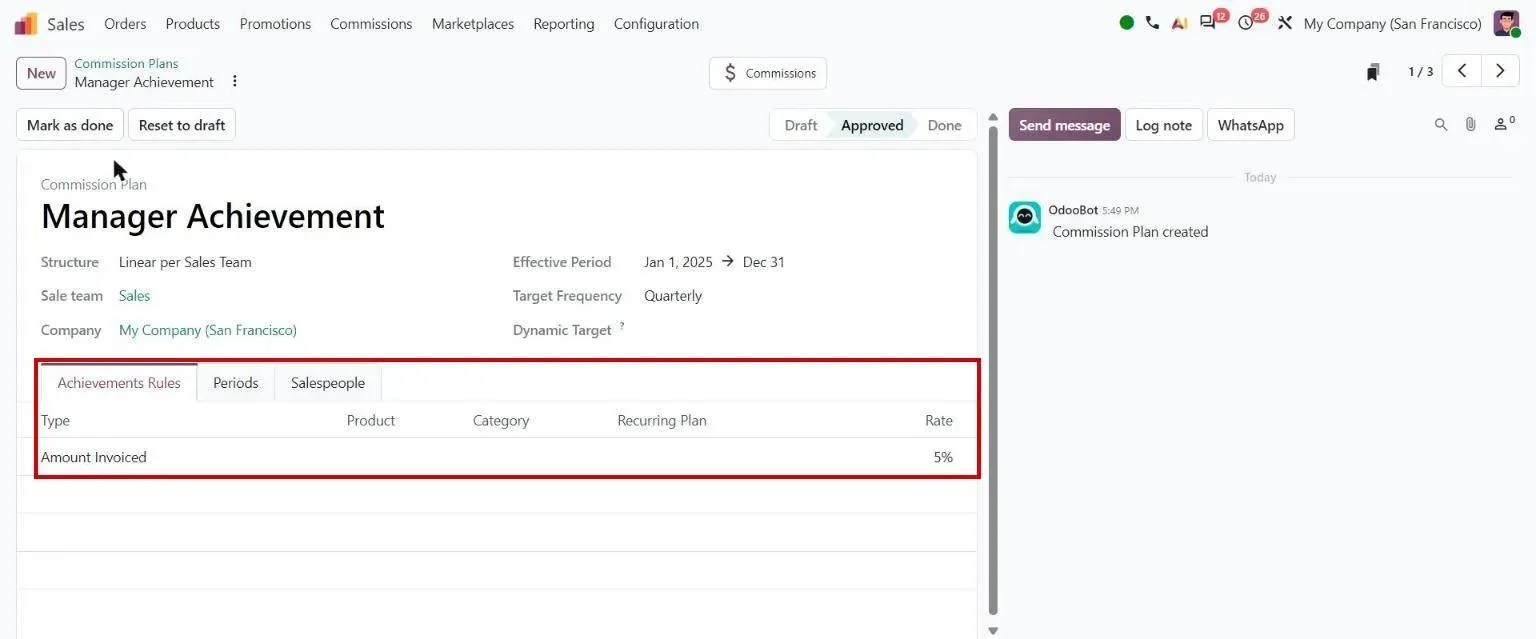Open the Orders menu
This screenshot has width=1536, height=639.
pyautogui.click(x=125, y=23)
